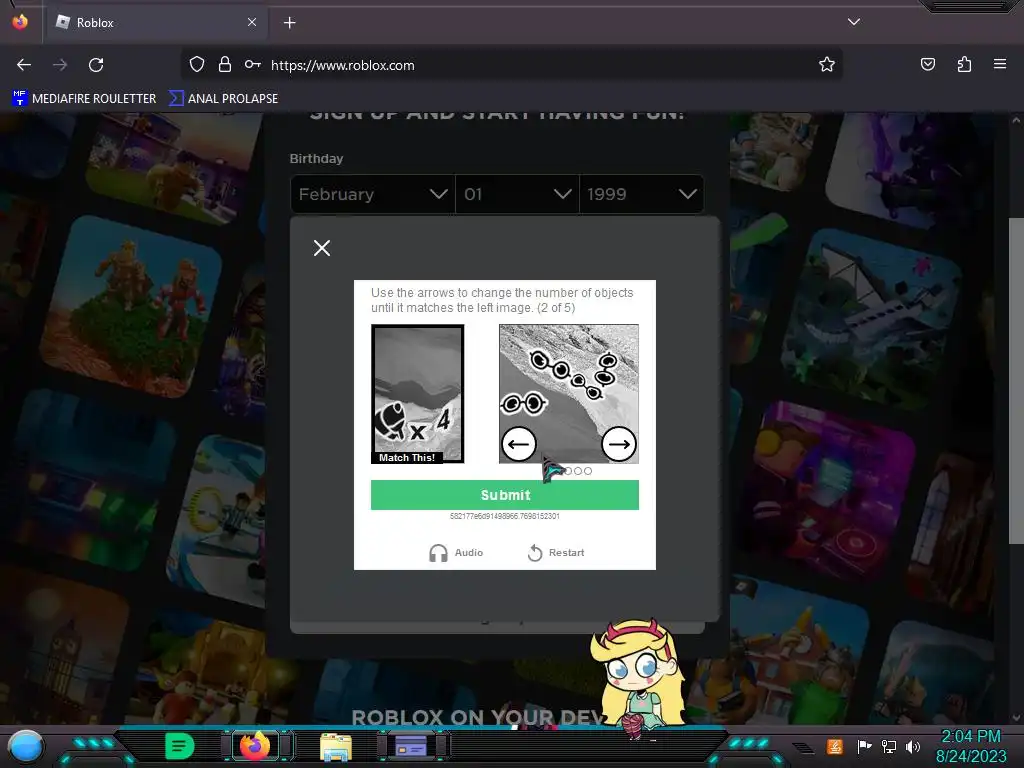Click the last progress dot indicator

coord(588,471)
